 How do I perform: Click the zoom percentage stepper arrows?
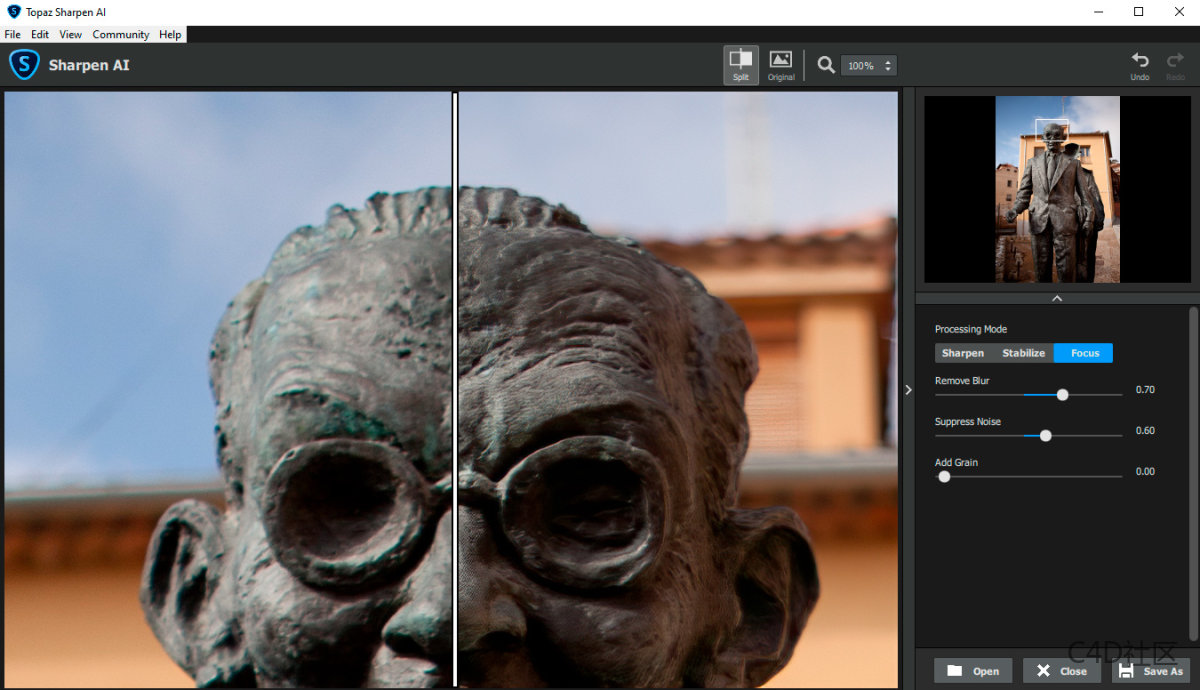click(x=889, y=64)
